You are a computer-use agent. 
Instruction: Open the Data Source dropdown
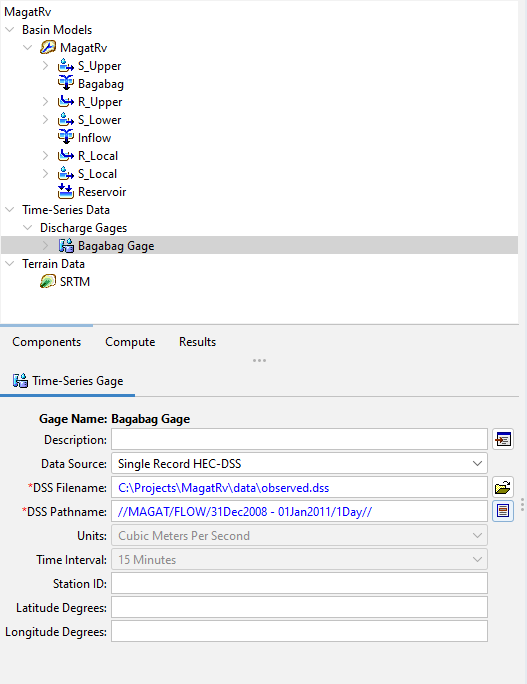pos(299,463)
